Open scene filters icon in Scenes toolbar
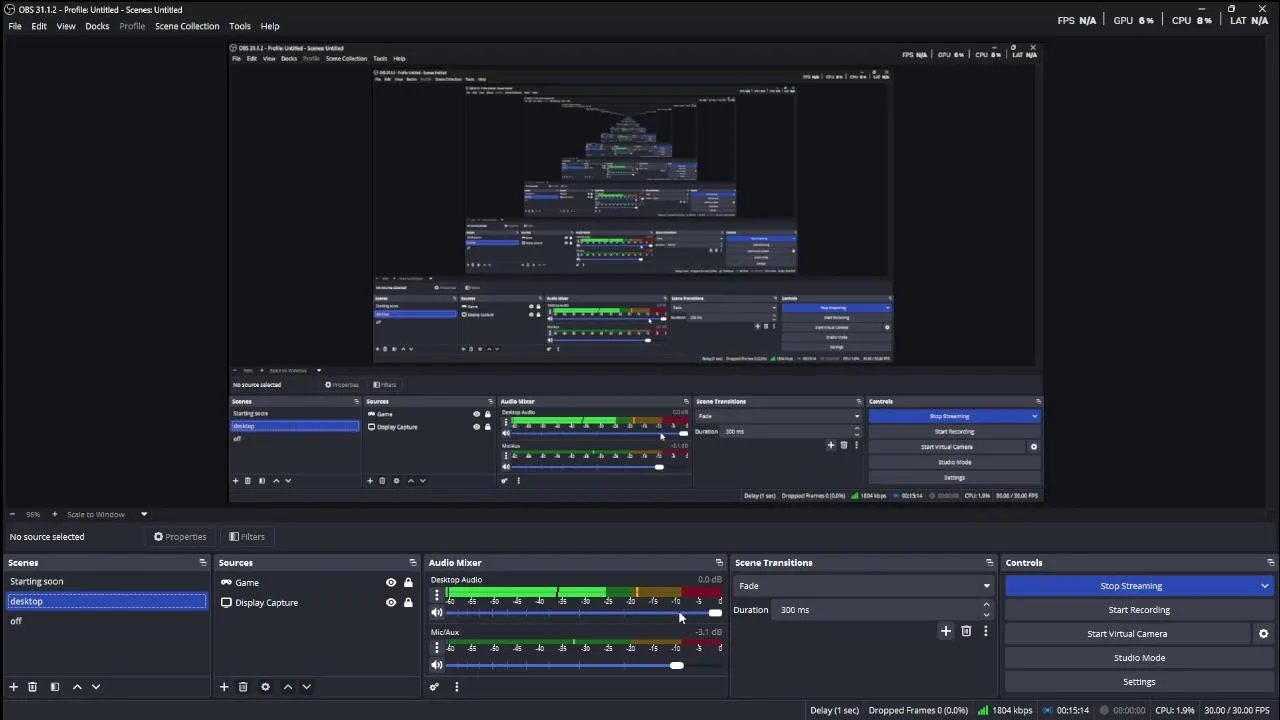1280x720 pixels. pyautogui.click(x=55, y=687)
